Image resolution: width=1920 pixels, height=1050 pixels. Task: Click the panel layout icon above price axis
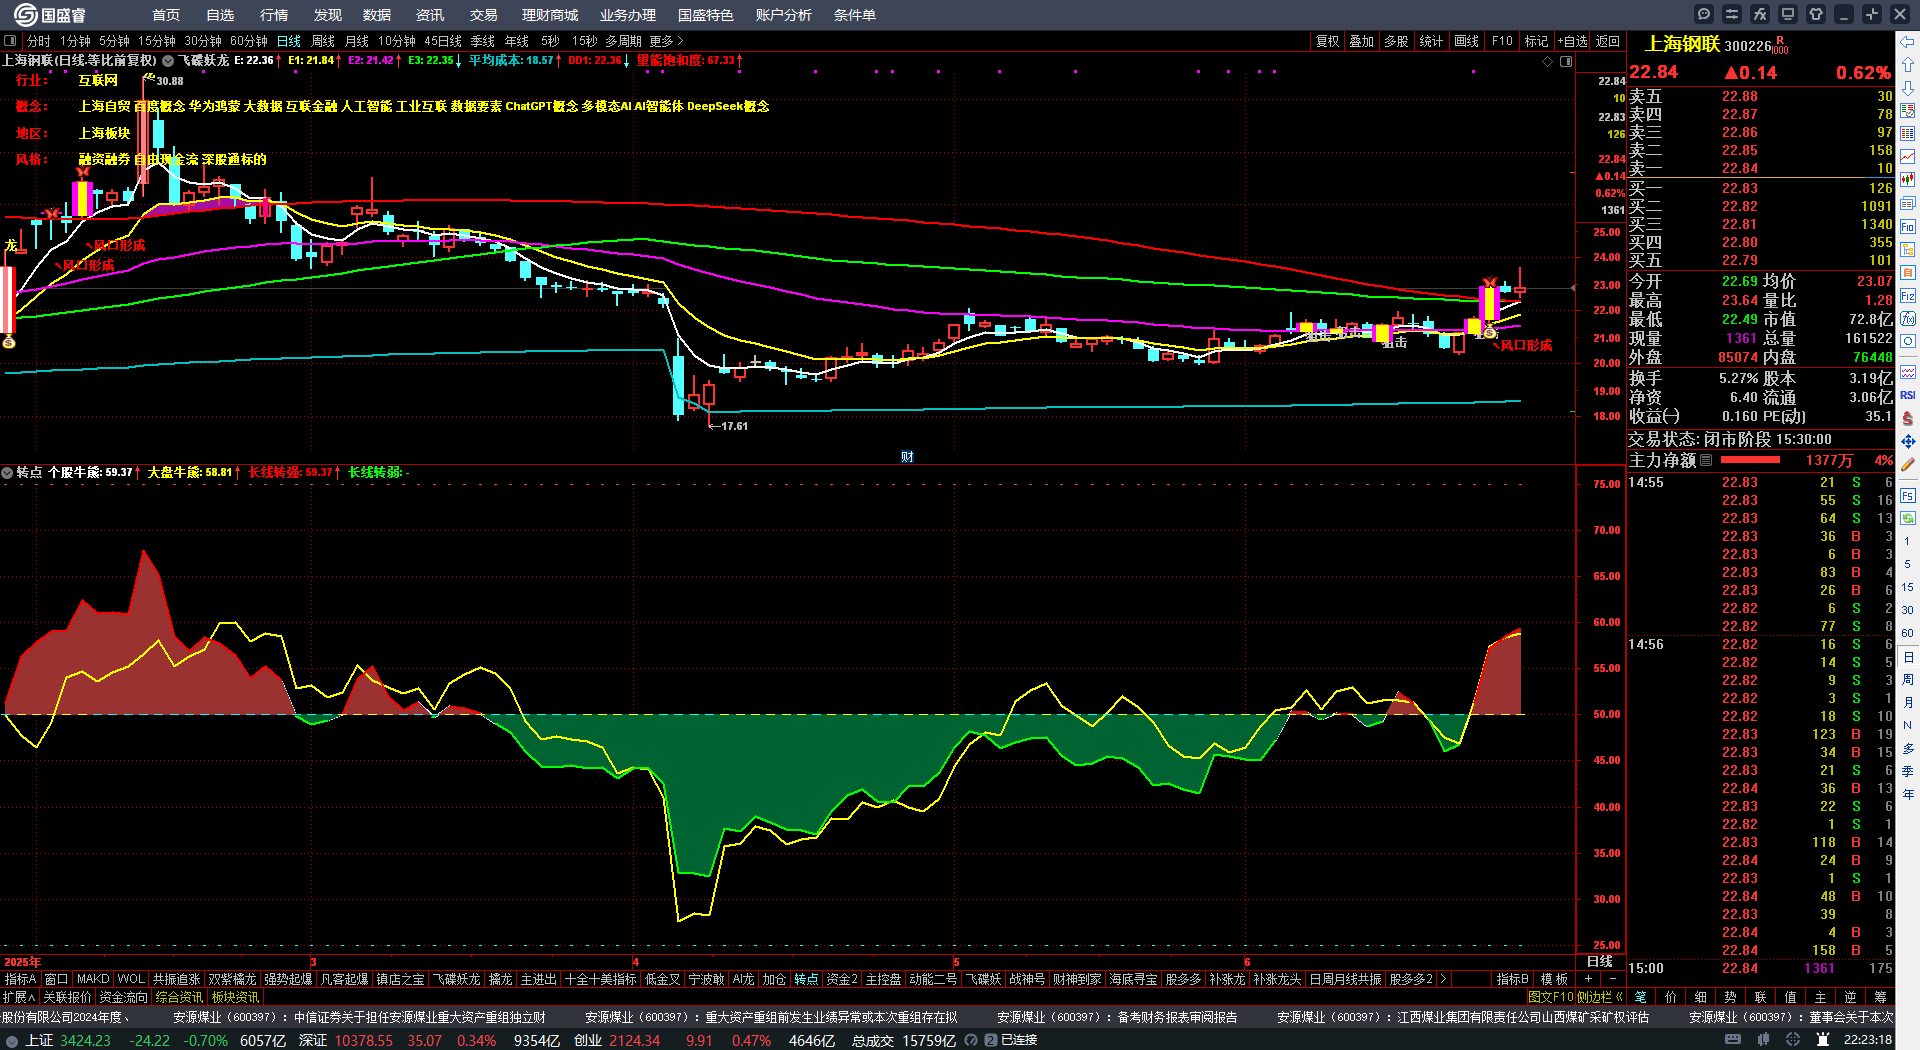click(x=1566, y=61)
